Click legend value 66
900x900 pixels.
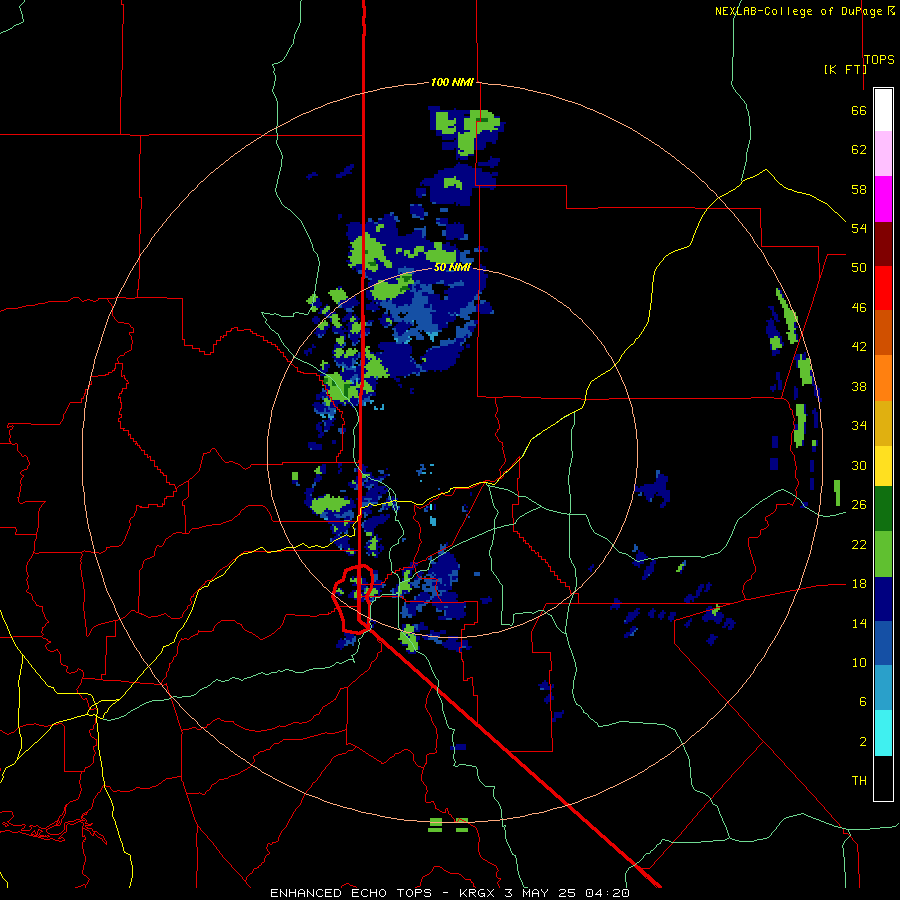point(859,111)
